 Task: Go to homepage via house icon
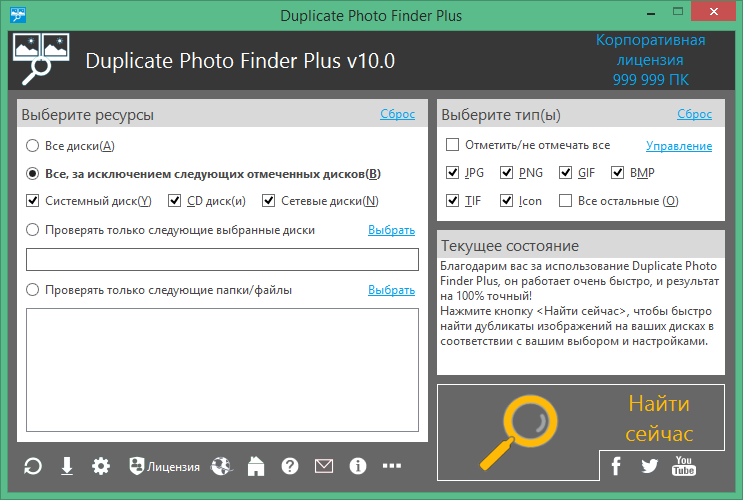coord(256,466)
